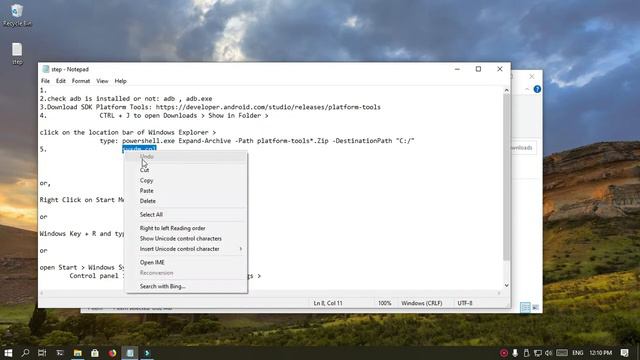Click "CTRL + J to open Downloads" line
Screen dimensions: 640x360
(x=184, y=116)
